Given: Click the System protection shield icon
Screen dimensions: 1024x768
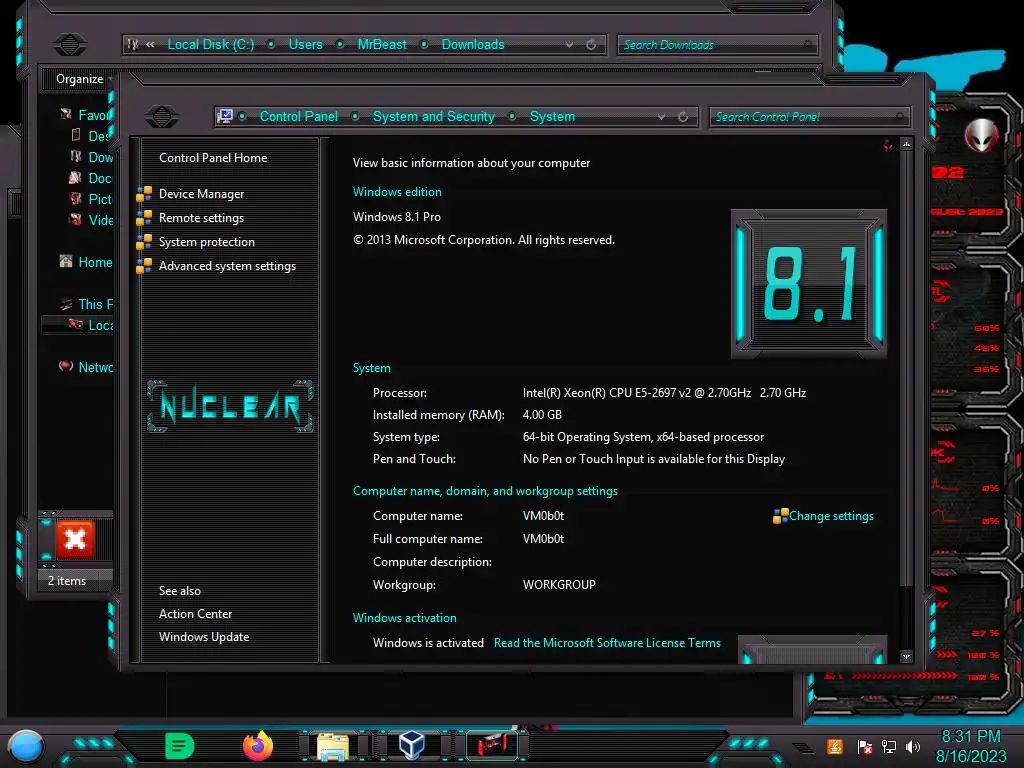Looking at the screenshot, I should [x=144, y=242].
